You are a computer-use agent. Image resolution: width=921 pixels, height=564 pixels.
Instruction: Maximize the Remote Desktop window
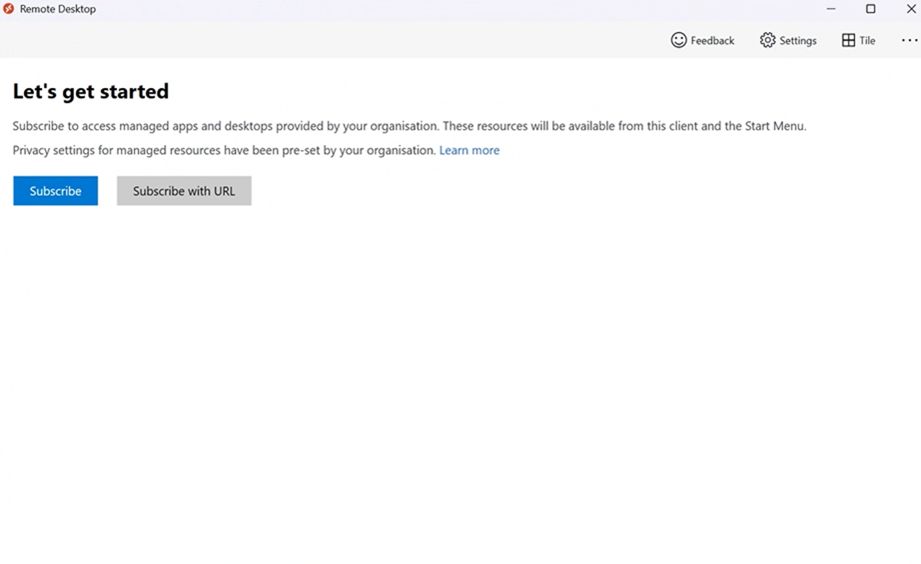[x=870, y=9]
